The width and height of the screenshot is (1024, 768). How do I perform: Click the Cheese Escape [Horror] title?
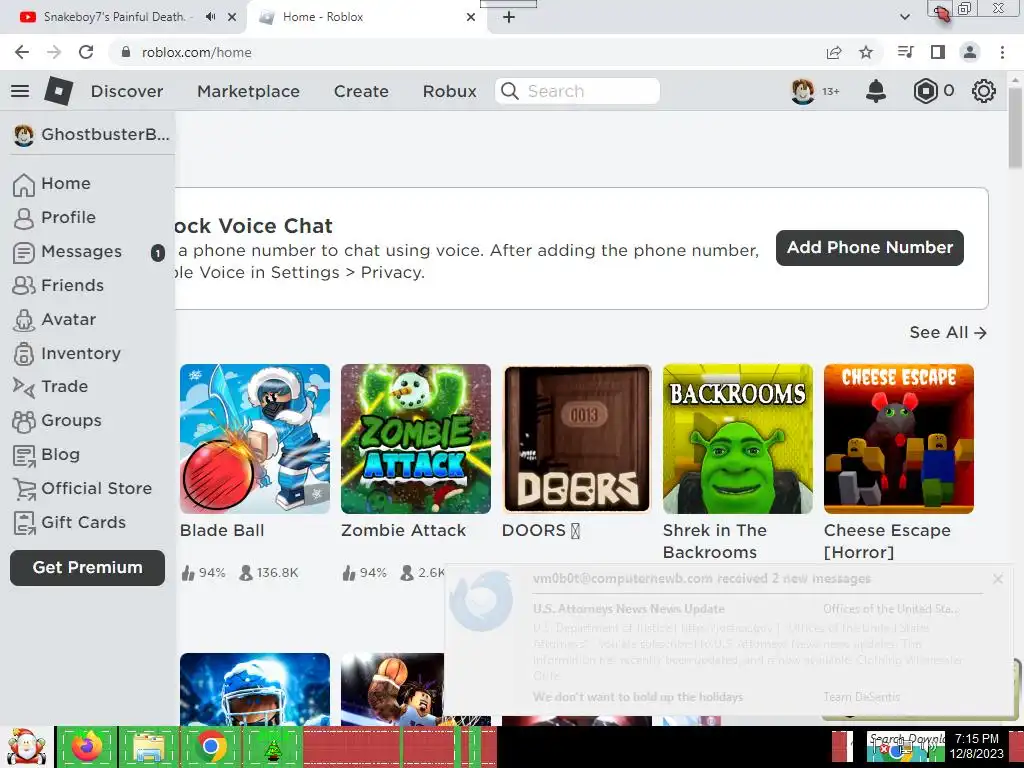(887, 541)
